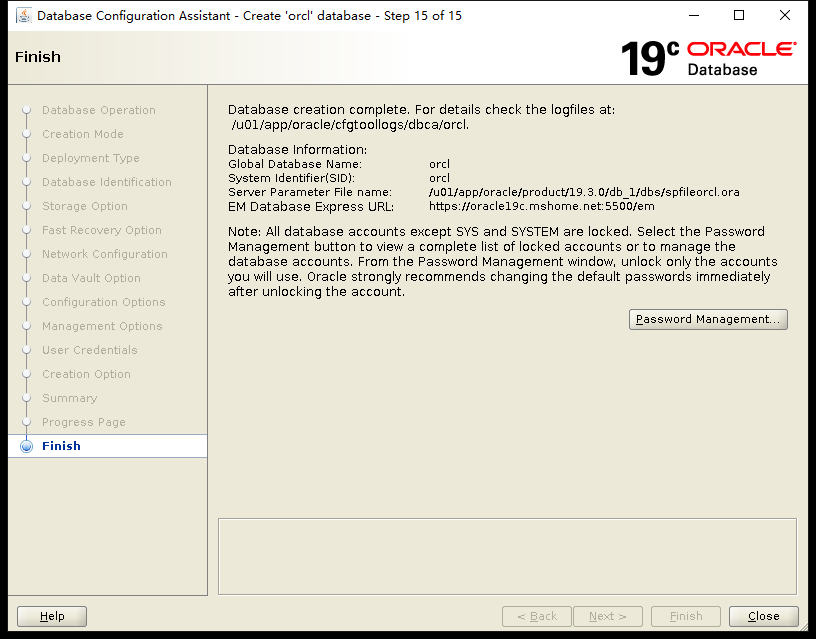Screen dimensions: 816x639
Task: Click the blue Finish step bullet
Action: [26, 446]
